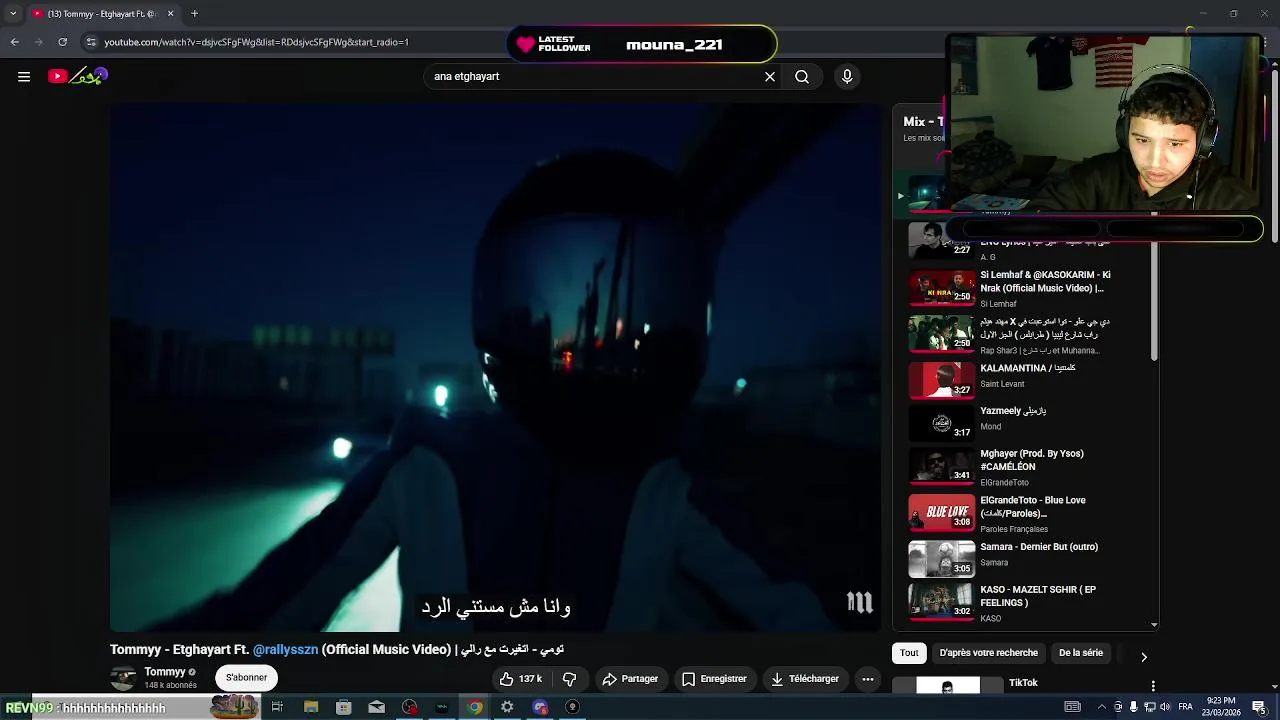Open Task View on the taskbar
Viewport: 1280px width, 720px height.
277,707
